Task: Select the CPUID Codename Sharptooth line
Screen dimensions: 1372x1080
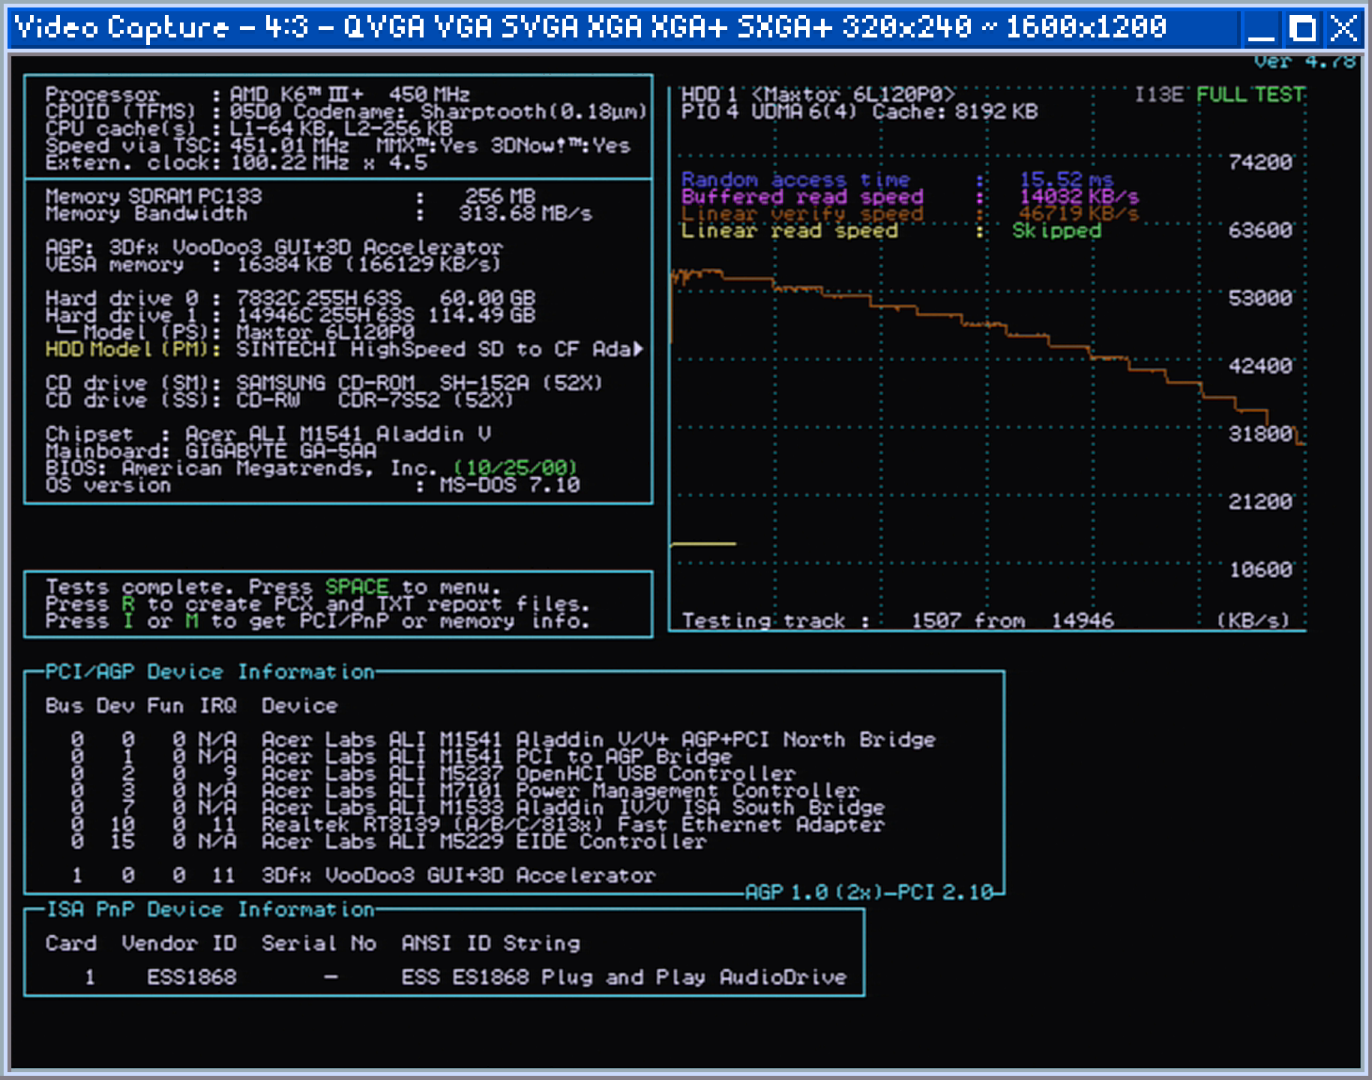Action: point(346,111)
